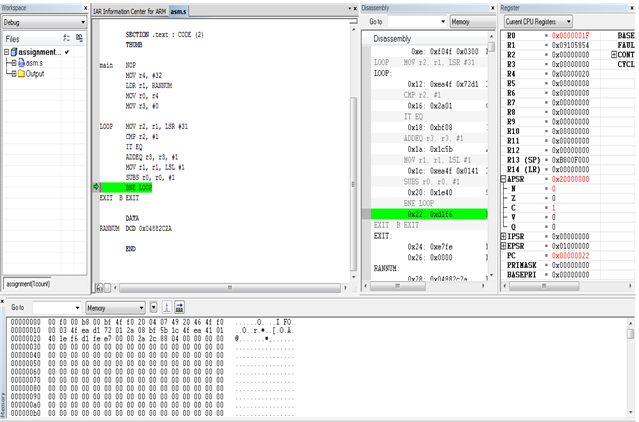The height and width of the screenshot is (422, 639).
Task: Click the batch build column header icon
Action: (x=79, y=38)
